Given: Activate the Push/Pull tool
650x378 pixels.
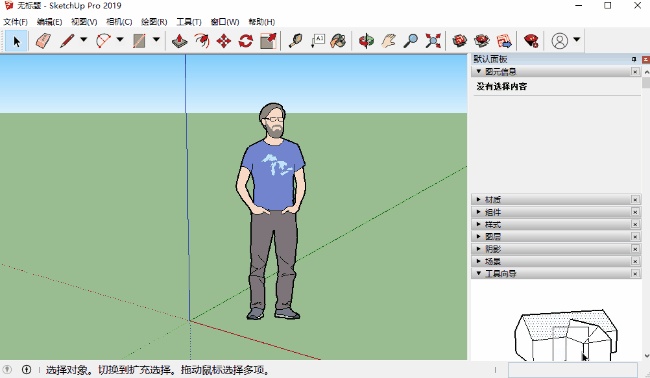Looking at the screenshot, I should click(x=179, y=41).
